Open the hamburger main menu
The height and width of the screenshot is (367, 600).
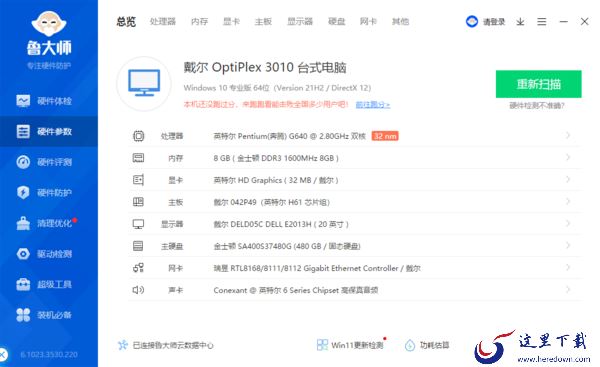pyautogui.click(x=541, y=22)
